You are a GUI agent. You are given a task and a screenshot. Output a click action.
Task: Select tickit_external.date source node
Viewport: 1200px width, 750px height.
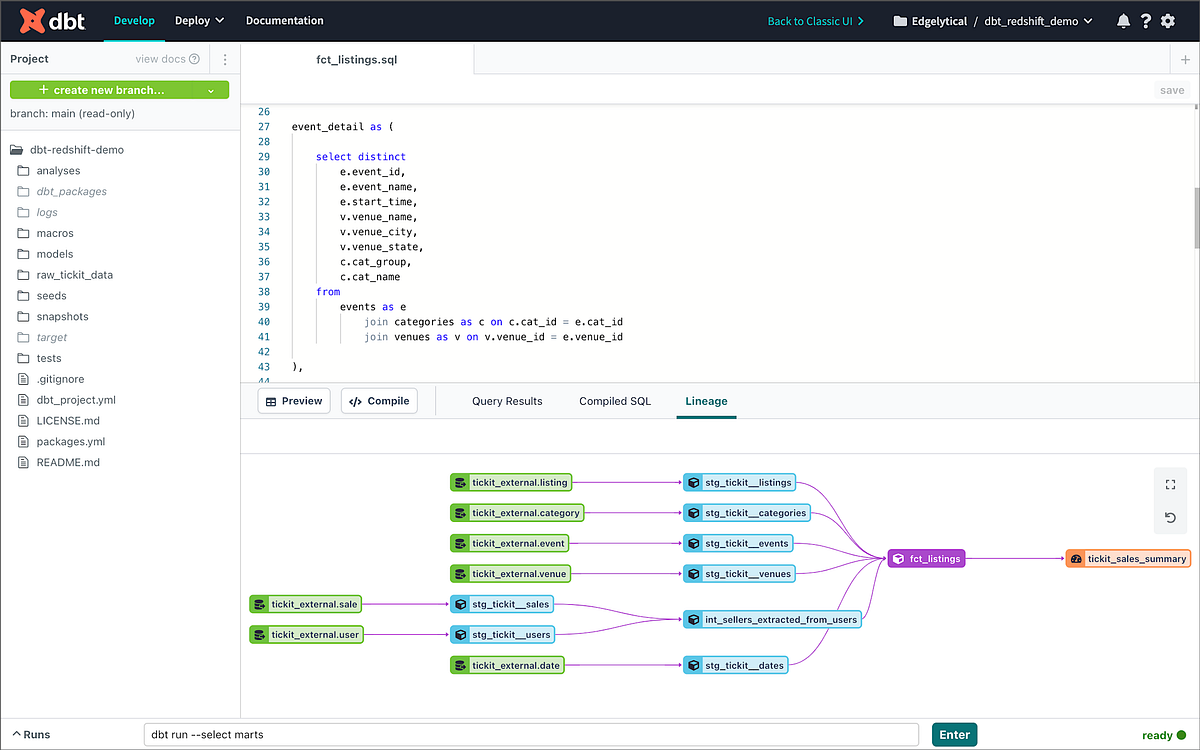coord(507,664)
